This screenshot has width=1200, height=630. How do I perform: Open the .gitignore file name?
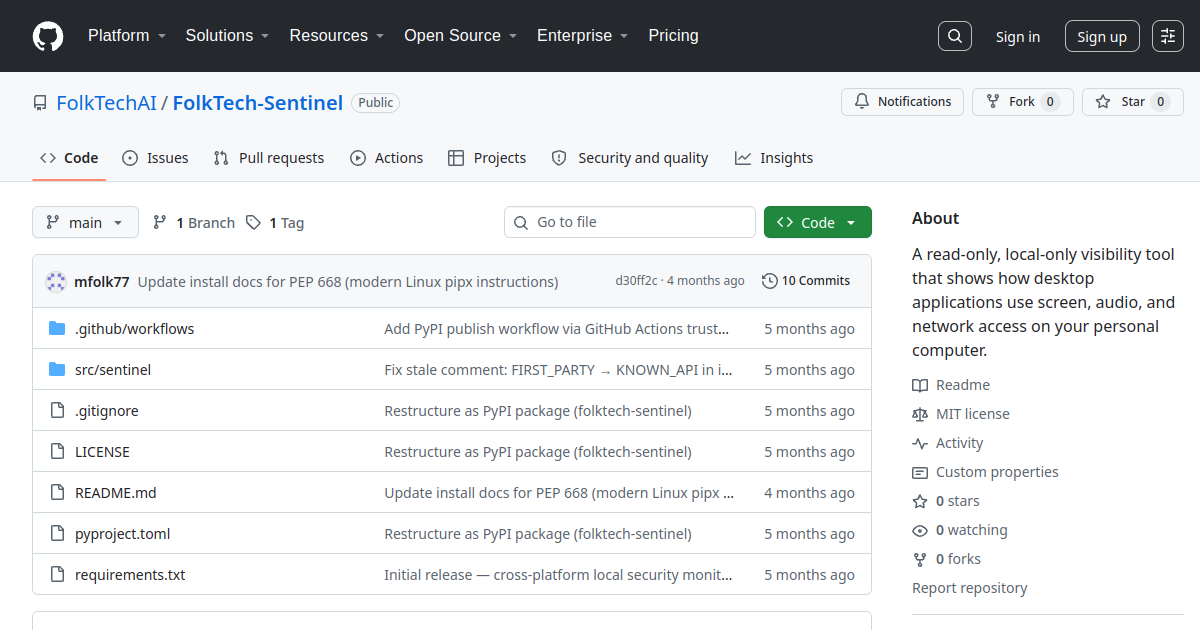pyautogui.click(x=107, y=411)
